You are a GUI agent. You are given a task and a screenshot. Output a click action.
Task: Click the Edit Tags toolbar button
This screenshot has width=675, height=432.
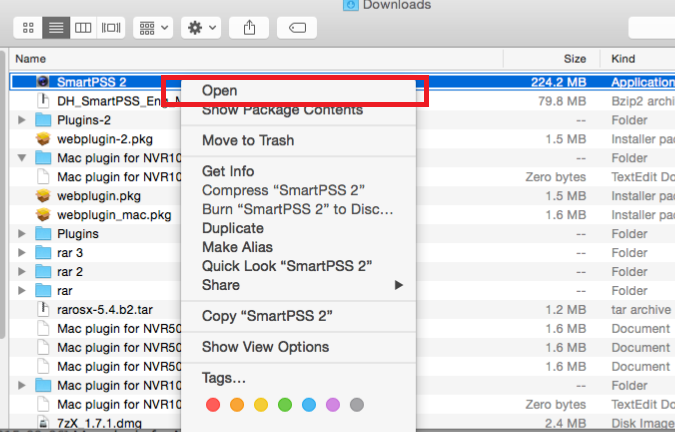tap(297, 28)
